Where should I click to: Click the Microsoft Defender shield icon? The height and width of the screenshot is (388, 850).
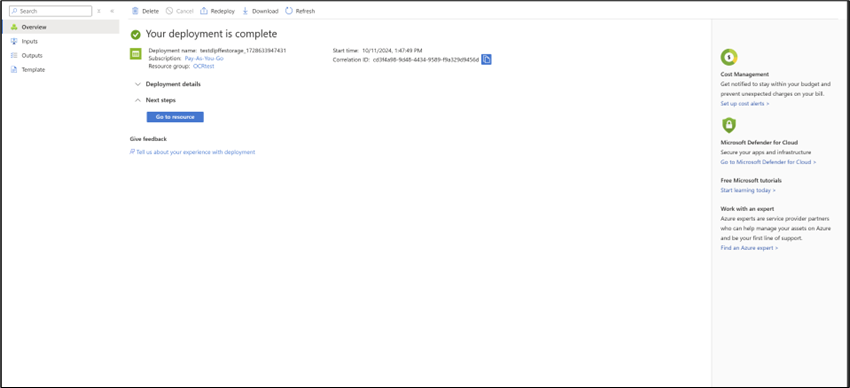(729, 125)
